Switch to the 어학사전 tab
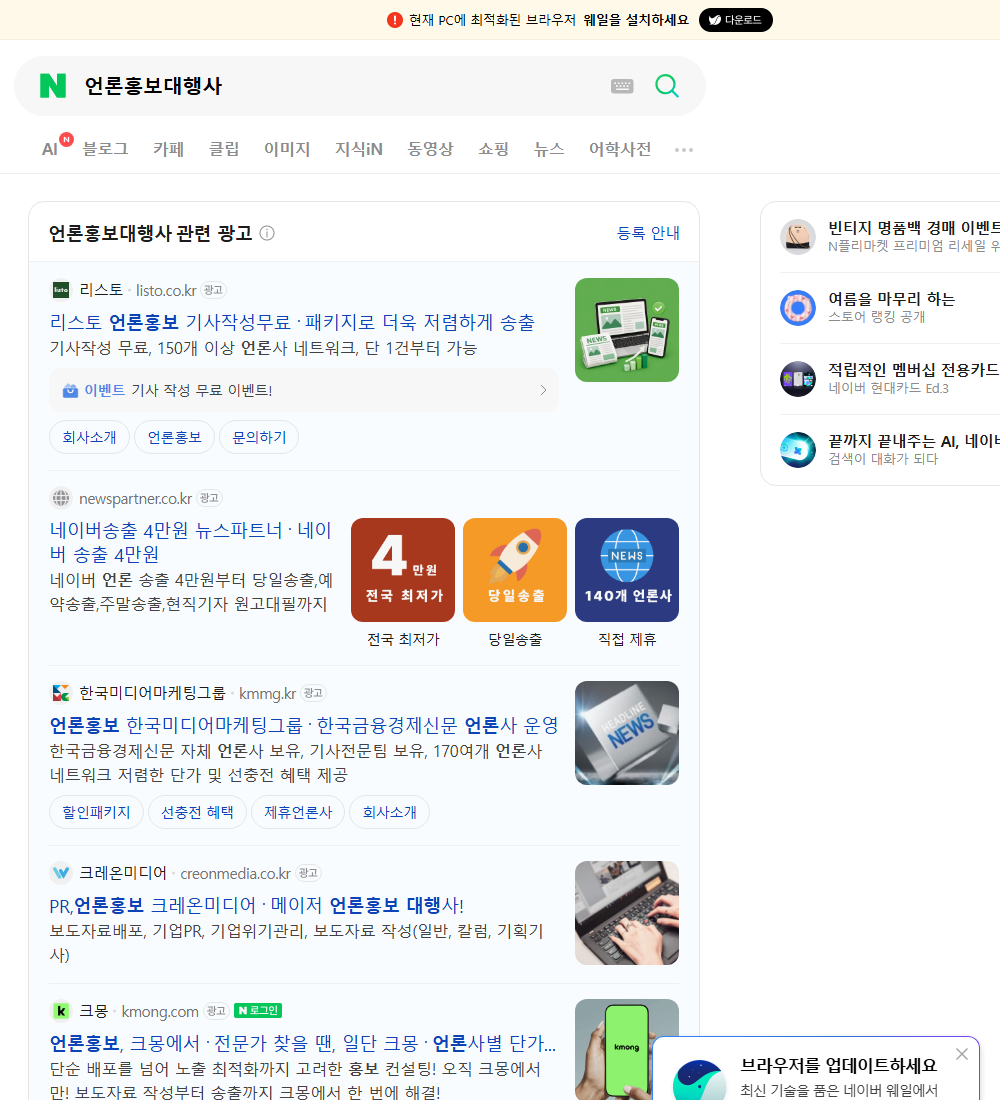This screenshot has width=1000, height=1100. 620,149
